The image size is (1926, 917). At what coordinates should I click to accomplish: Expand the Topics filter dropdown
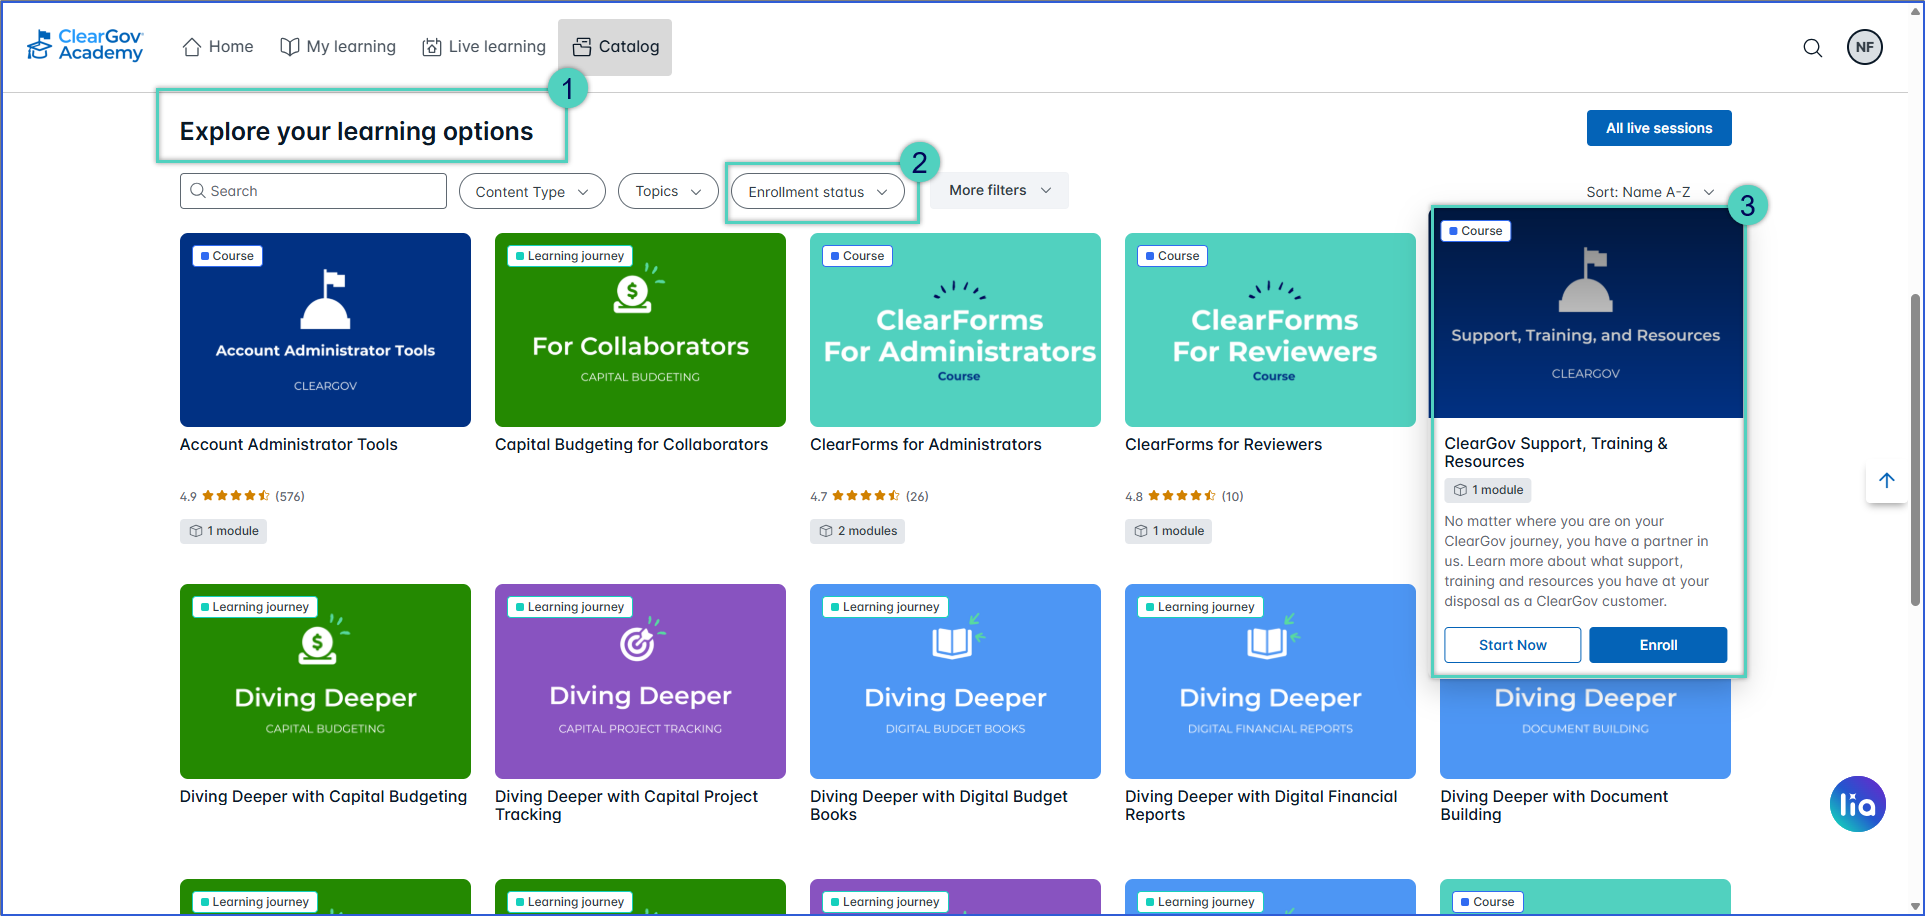[x=668, y=191]
